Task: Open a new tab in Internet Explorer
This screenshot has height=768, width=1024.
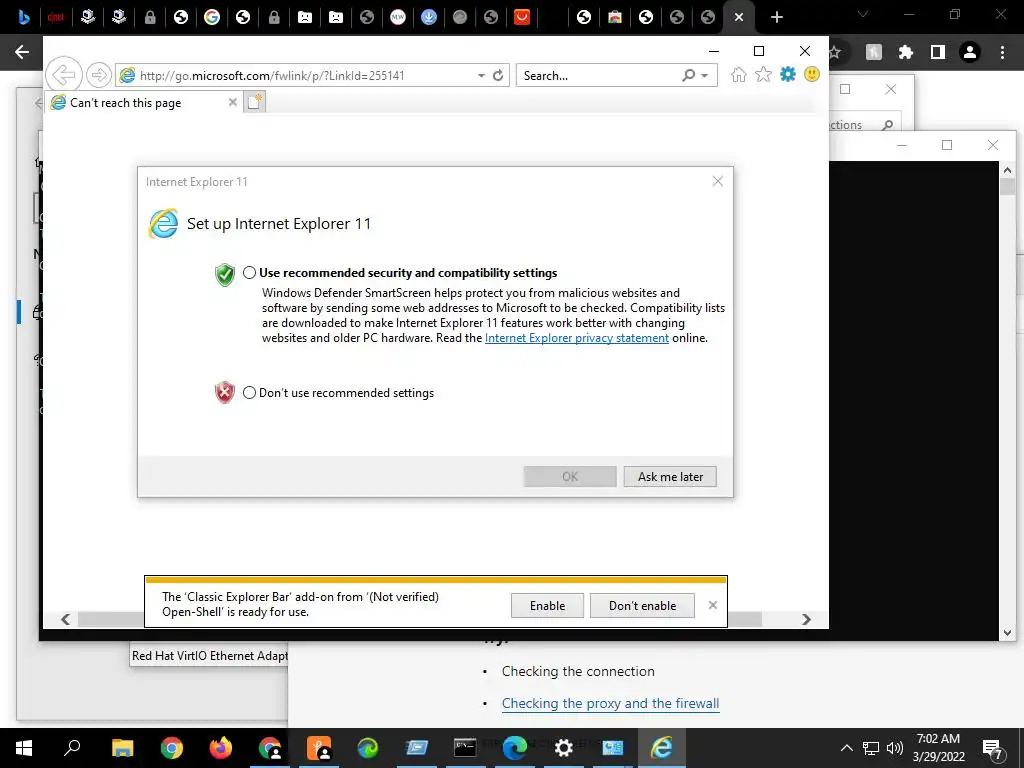Action: point(255,102)
